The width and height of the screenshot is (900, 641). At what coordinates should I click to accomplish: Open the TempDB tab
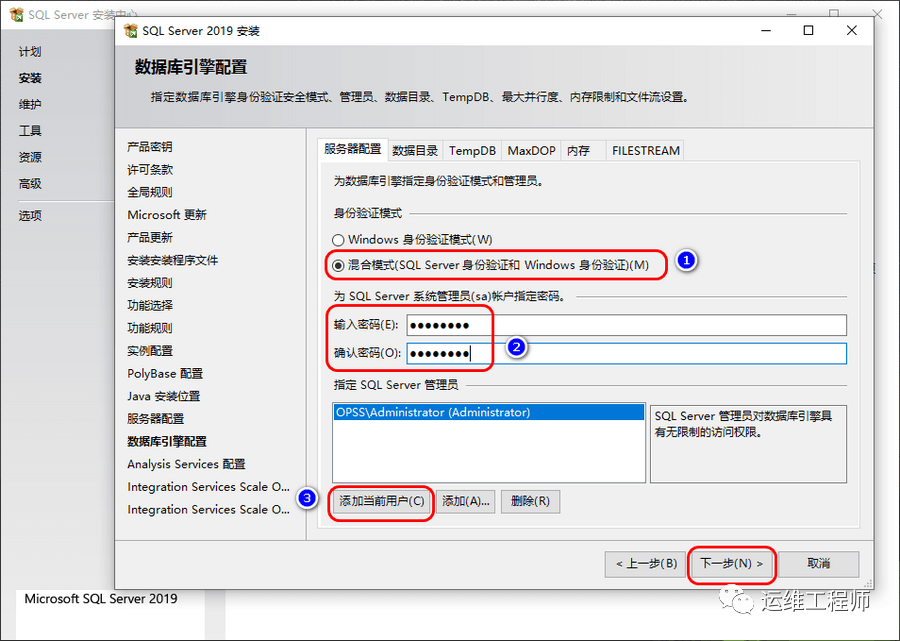click(x=472, y=151)
